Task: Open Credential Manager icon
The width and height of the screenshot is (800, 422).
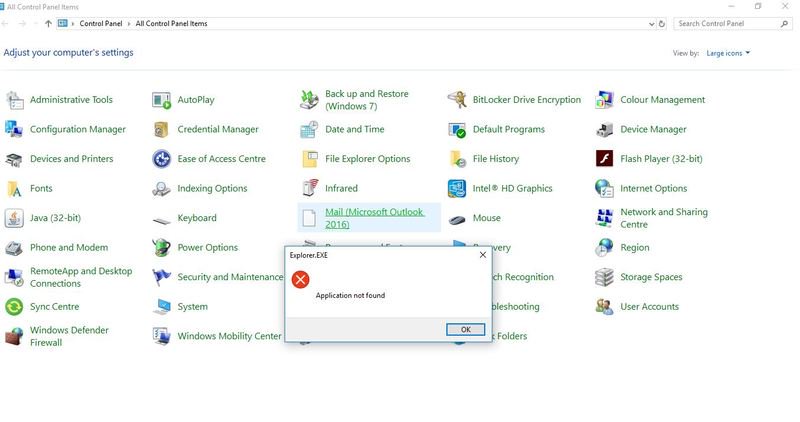Action: [161, 130]
